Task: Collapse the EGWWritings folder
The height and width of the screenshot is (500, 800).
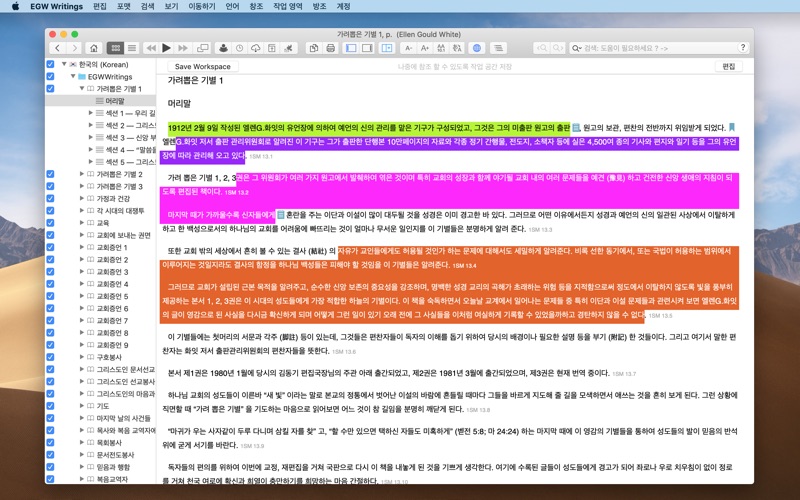Action: [73, 77]
